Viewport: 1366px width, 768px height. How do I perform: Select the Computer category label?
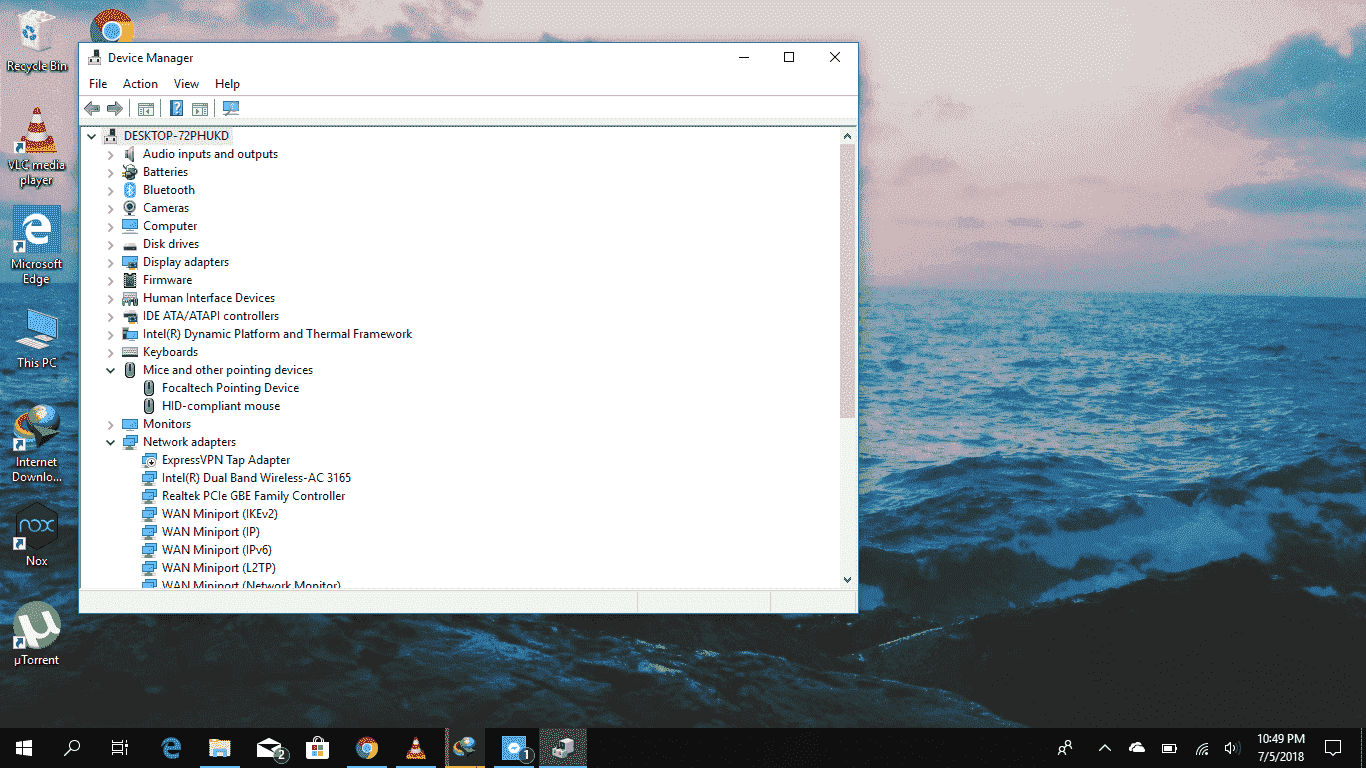tap(170, 226)
